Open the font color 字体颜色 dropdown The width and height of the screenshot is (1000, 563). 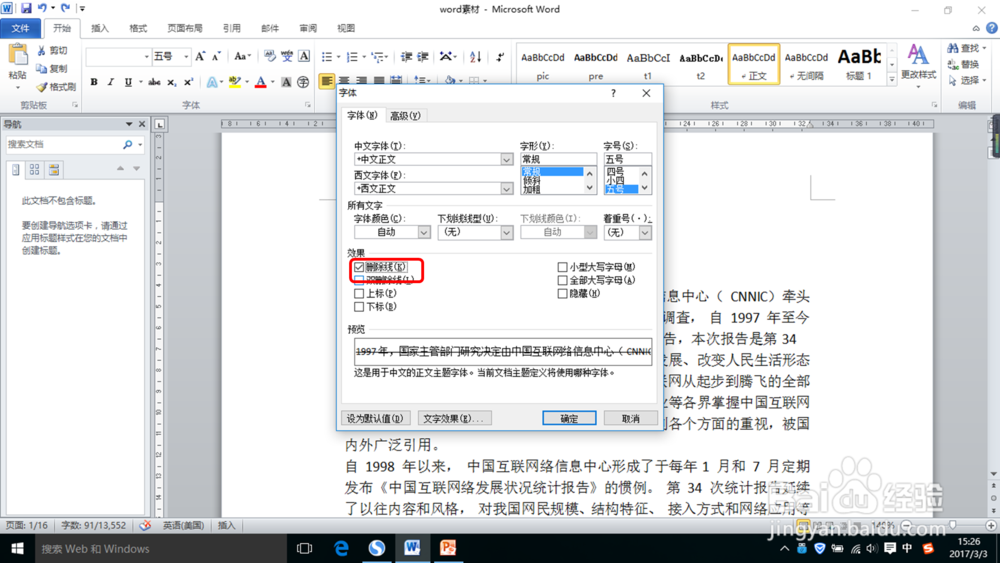tap(424, 233)
